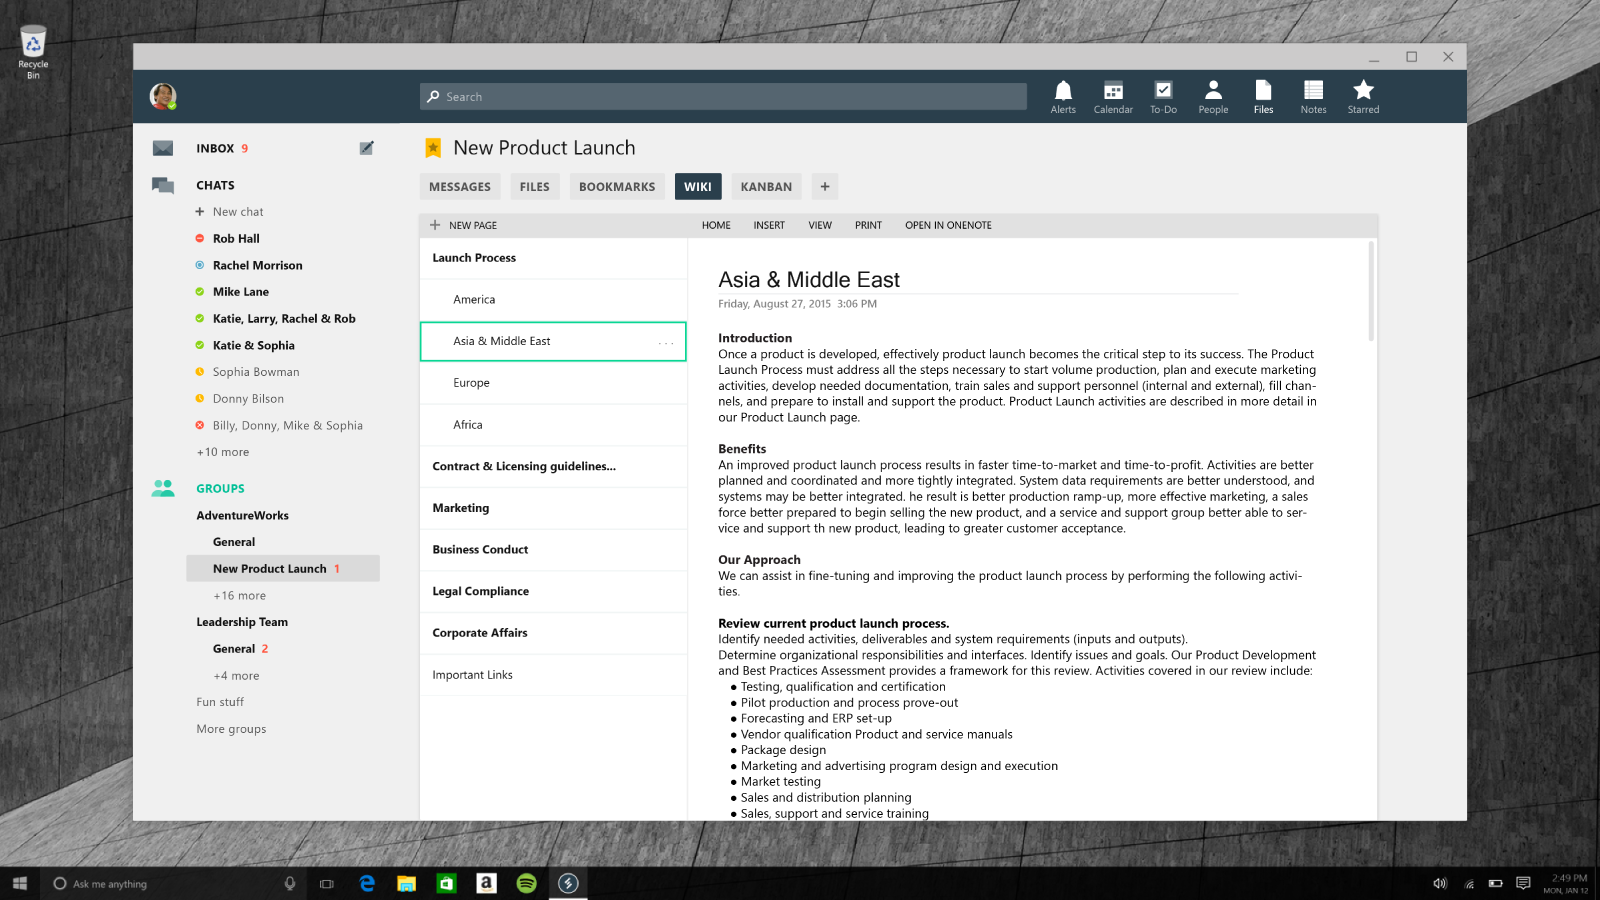Expand the +10 more chats list
The height and width of the screenshot is (900, 1600).
coord(223,452)
